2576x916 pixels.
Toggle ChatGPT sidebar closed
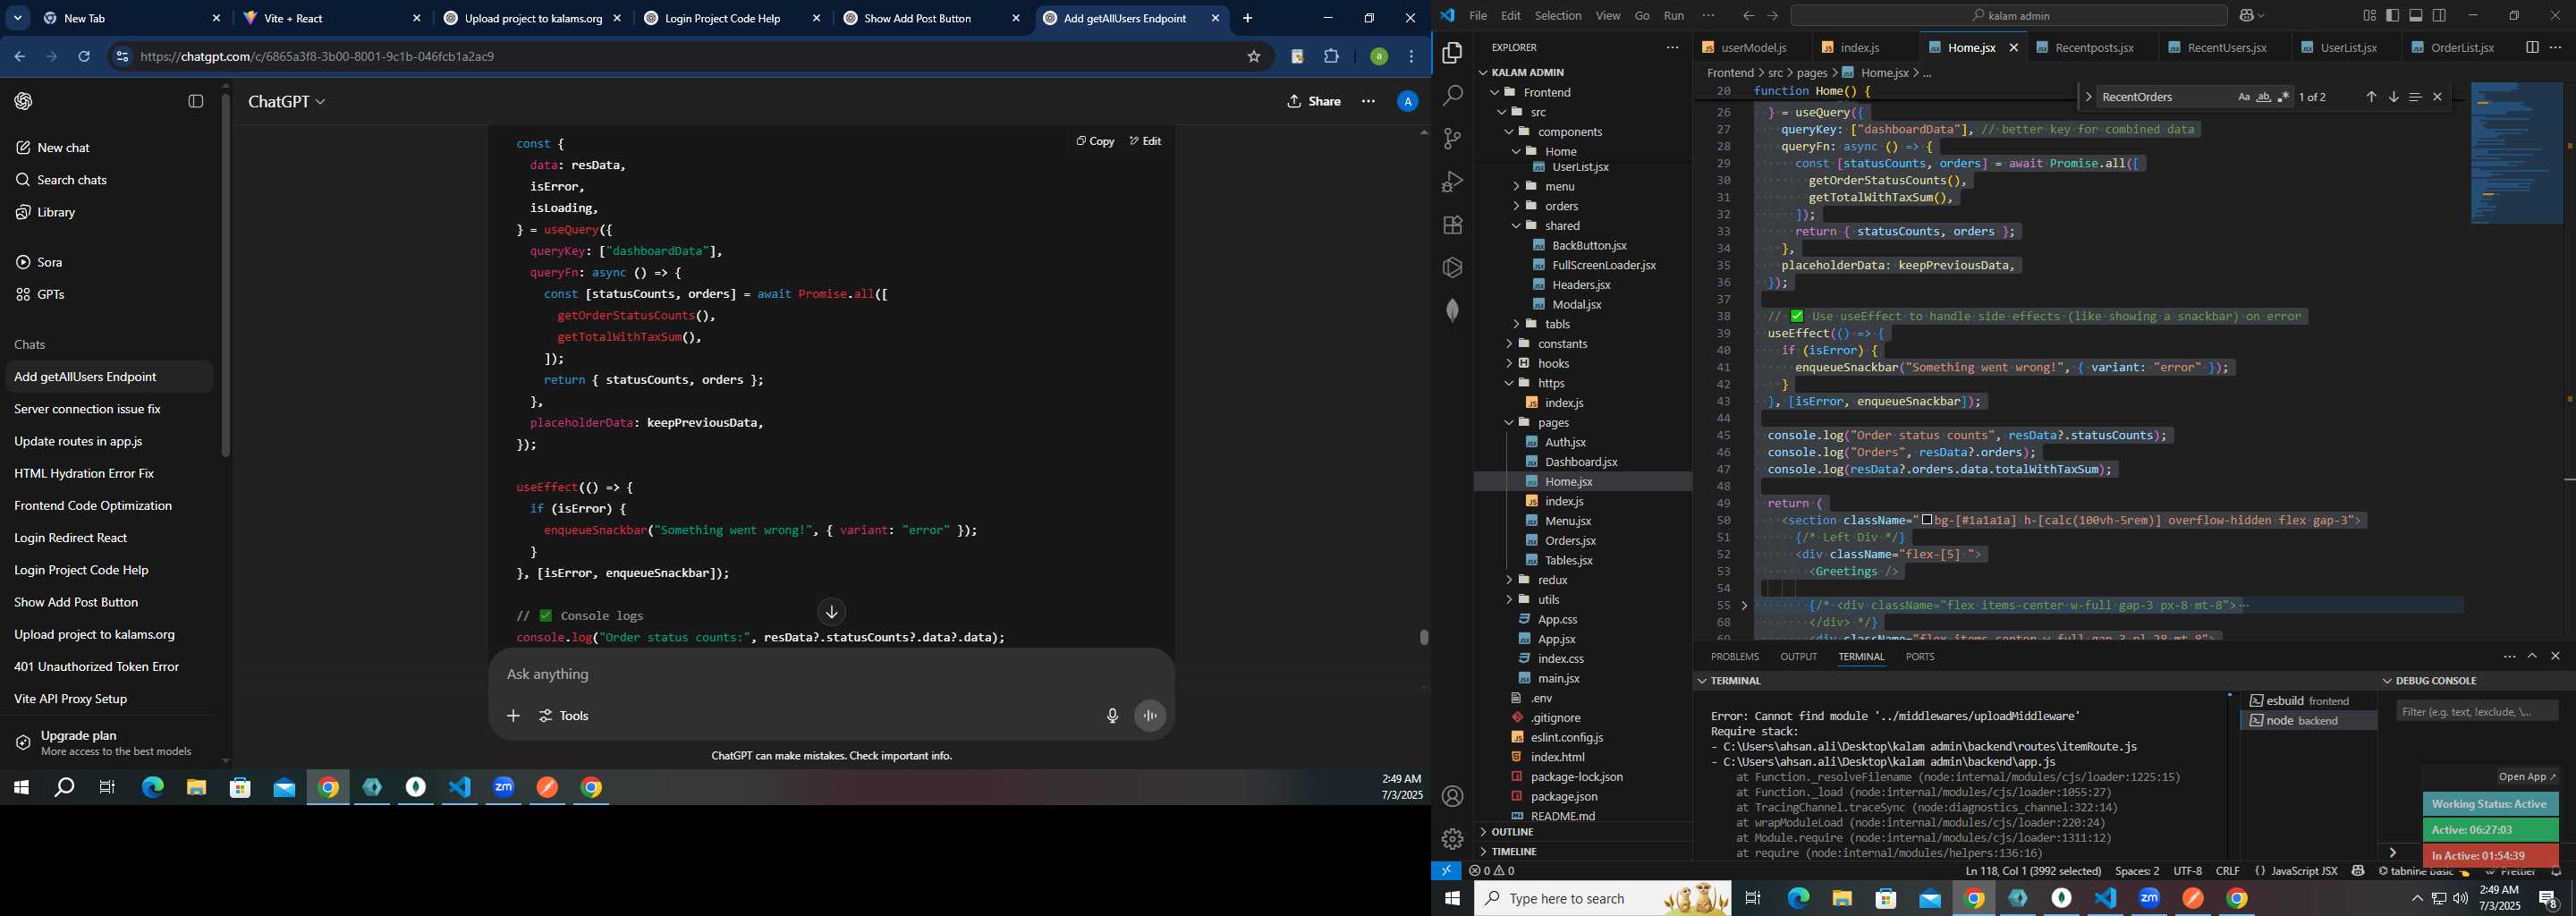(196, 101)
